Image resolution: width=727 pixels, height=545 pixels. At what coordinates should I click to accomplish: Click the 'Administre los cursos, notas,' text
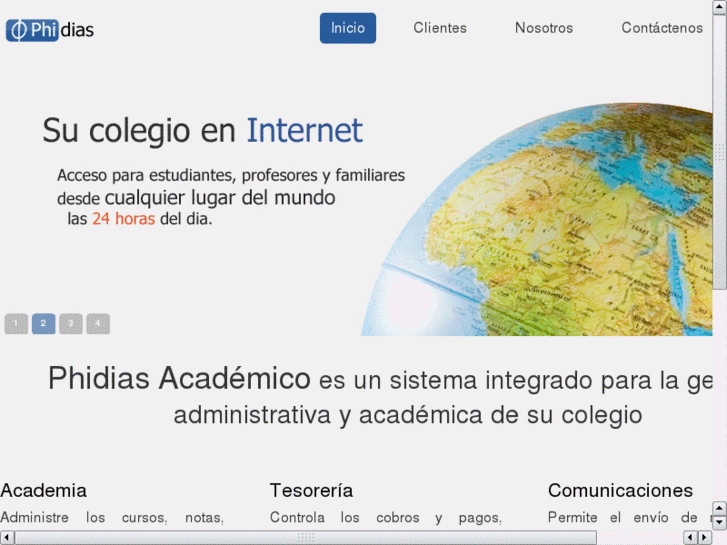pos(112,518)
